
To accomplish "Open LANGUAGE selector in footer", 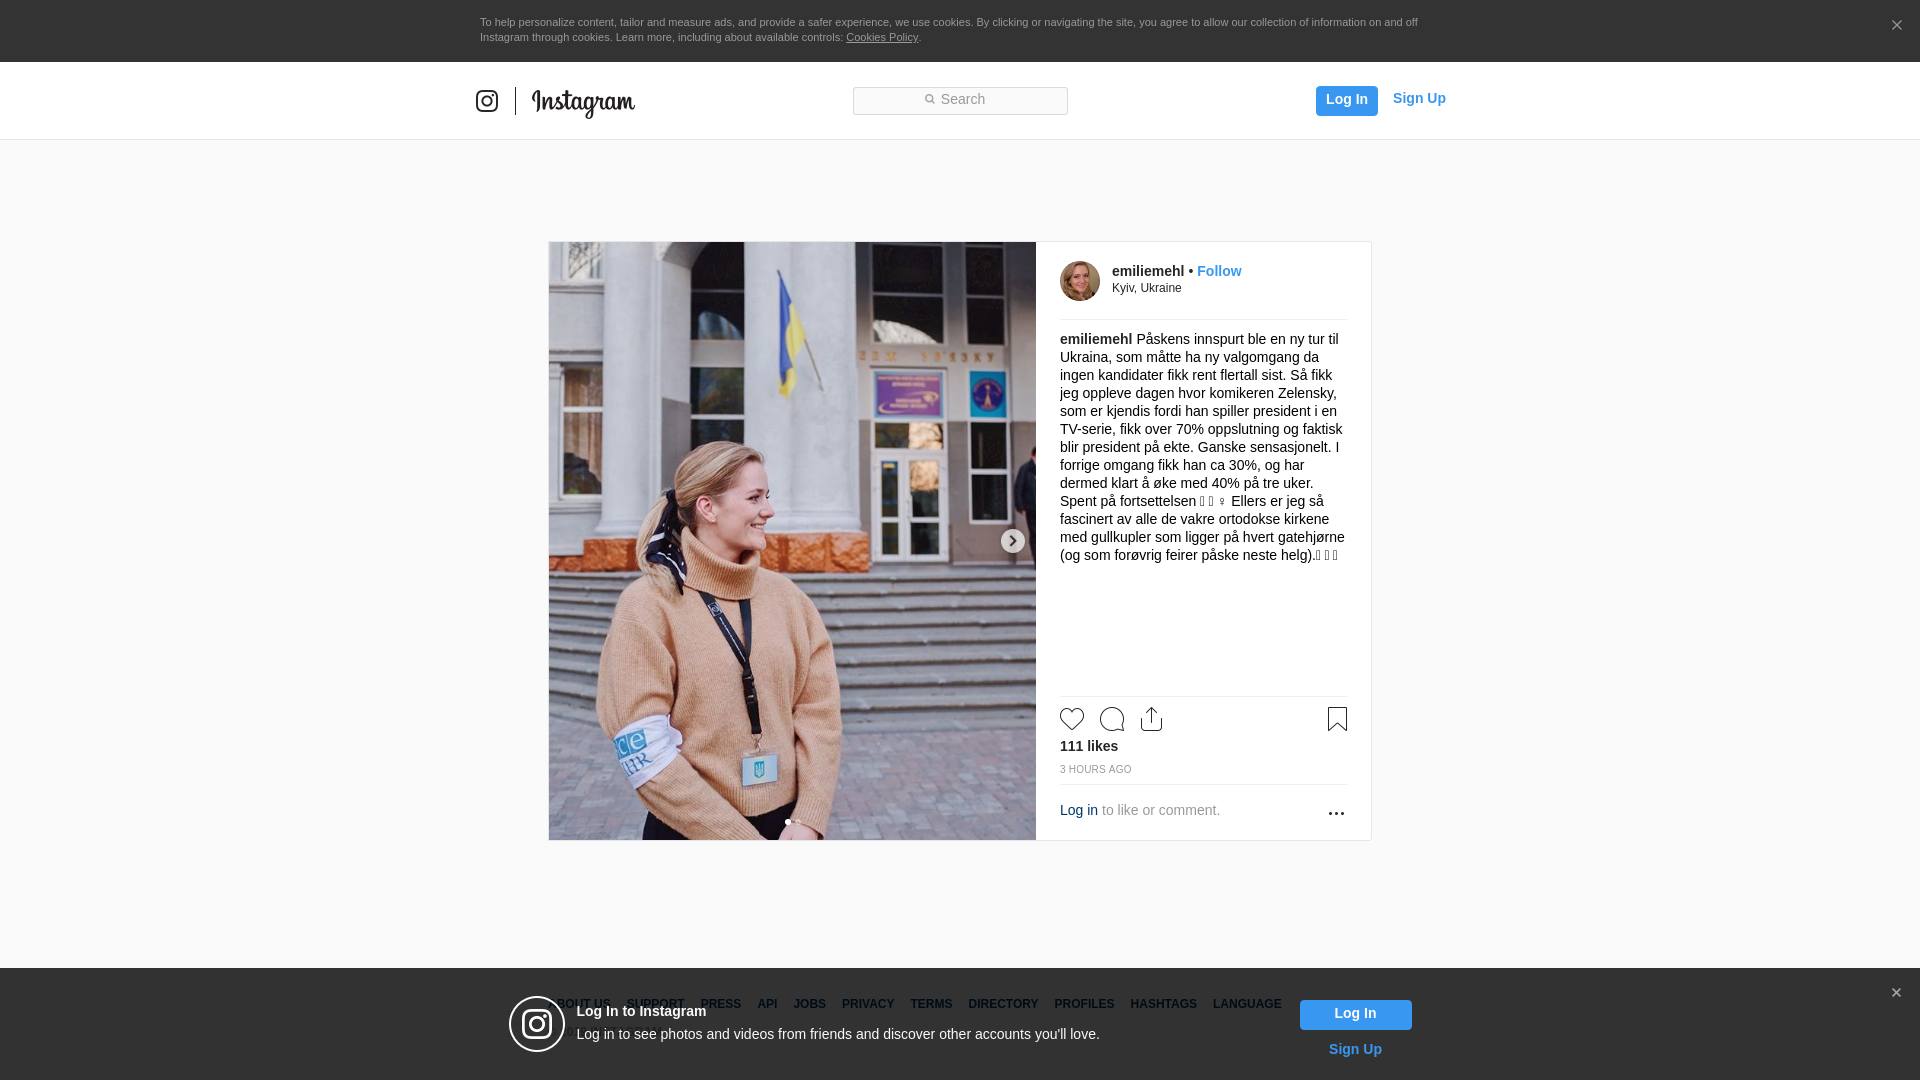I will click(x=1247, y=1004).
